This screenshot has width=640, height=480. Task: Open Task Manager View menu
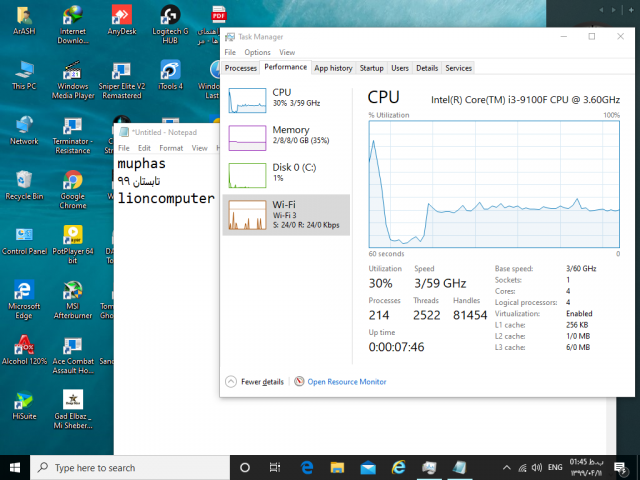287,52
